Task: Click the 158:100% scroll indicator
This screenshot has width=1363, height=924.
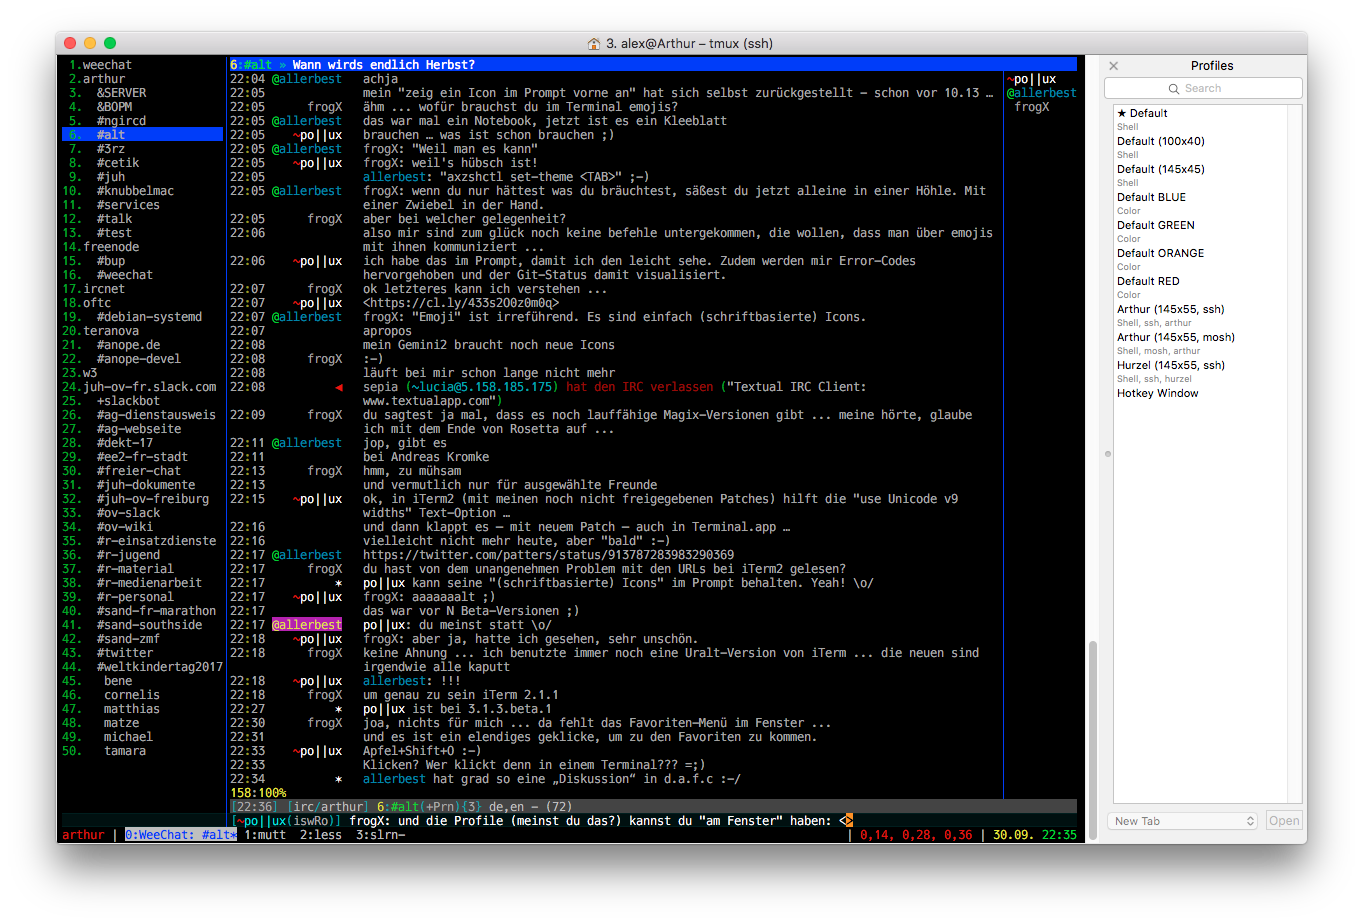Action: coord(258,793)
